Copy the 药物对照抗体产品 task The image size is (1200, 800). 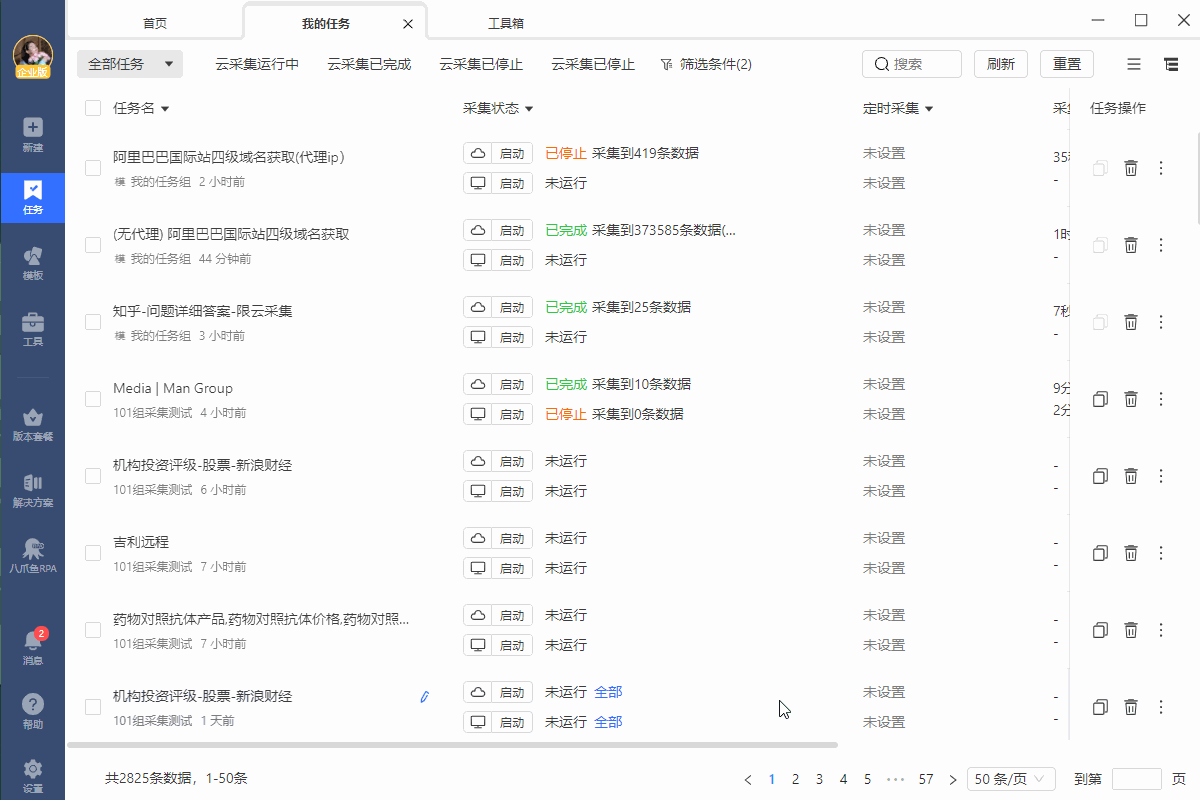tap(1100, 630)
